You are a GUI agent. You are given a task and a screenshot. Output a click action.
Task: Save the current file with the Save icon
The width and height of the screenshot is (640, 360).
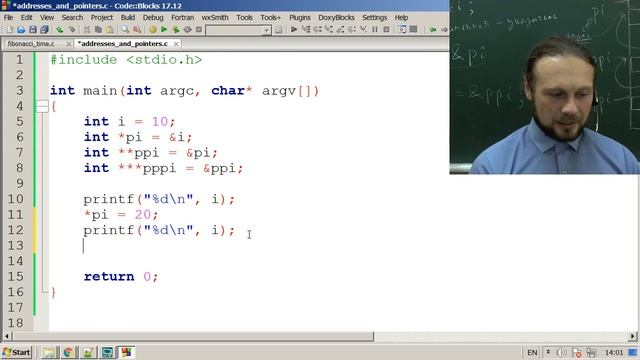pyautogui.click(x=33, y=29)
